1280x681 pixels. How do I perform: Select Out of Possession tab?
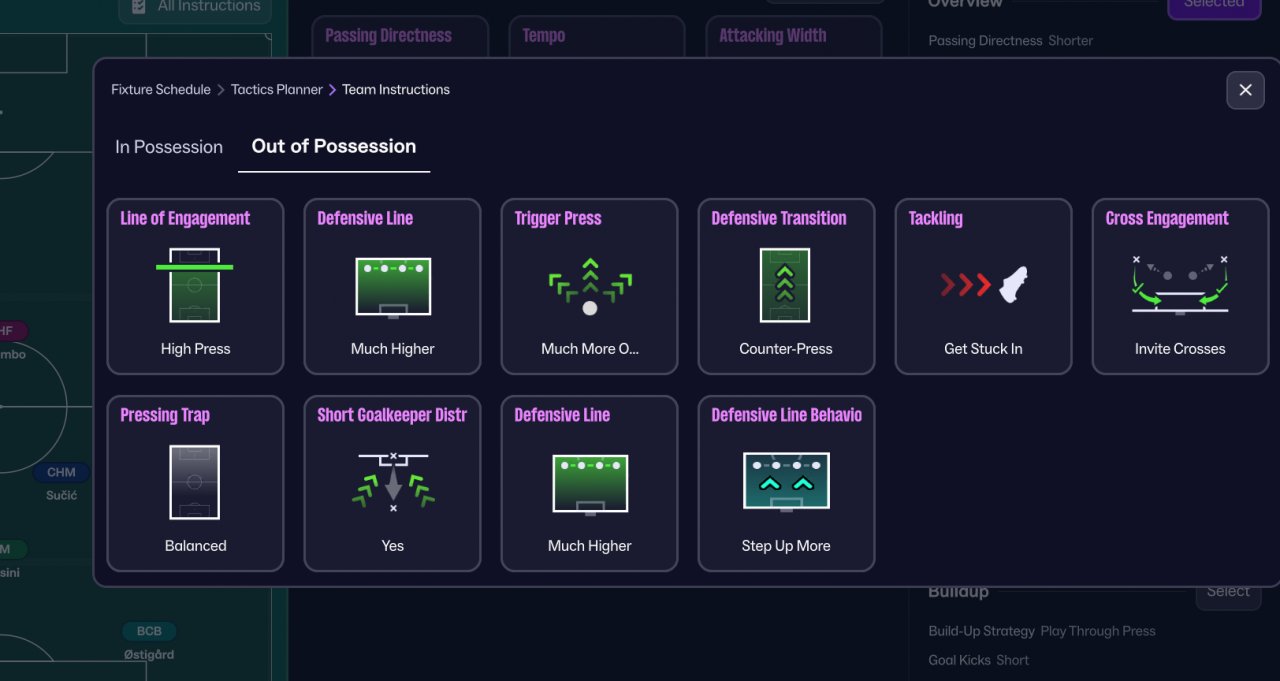pyautogui.click(x=334, y=146)
